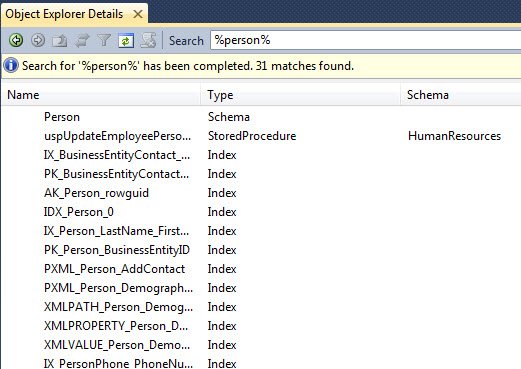
Task: Click the Filter funnel icon
Action: click(x=104, y=41)
